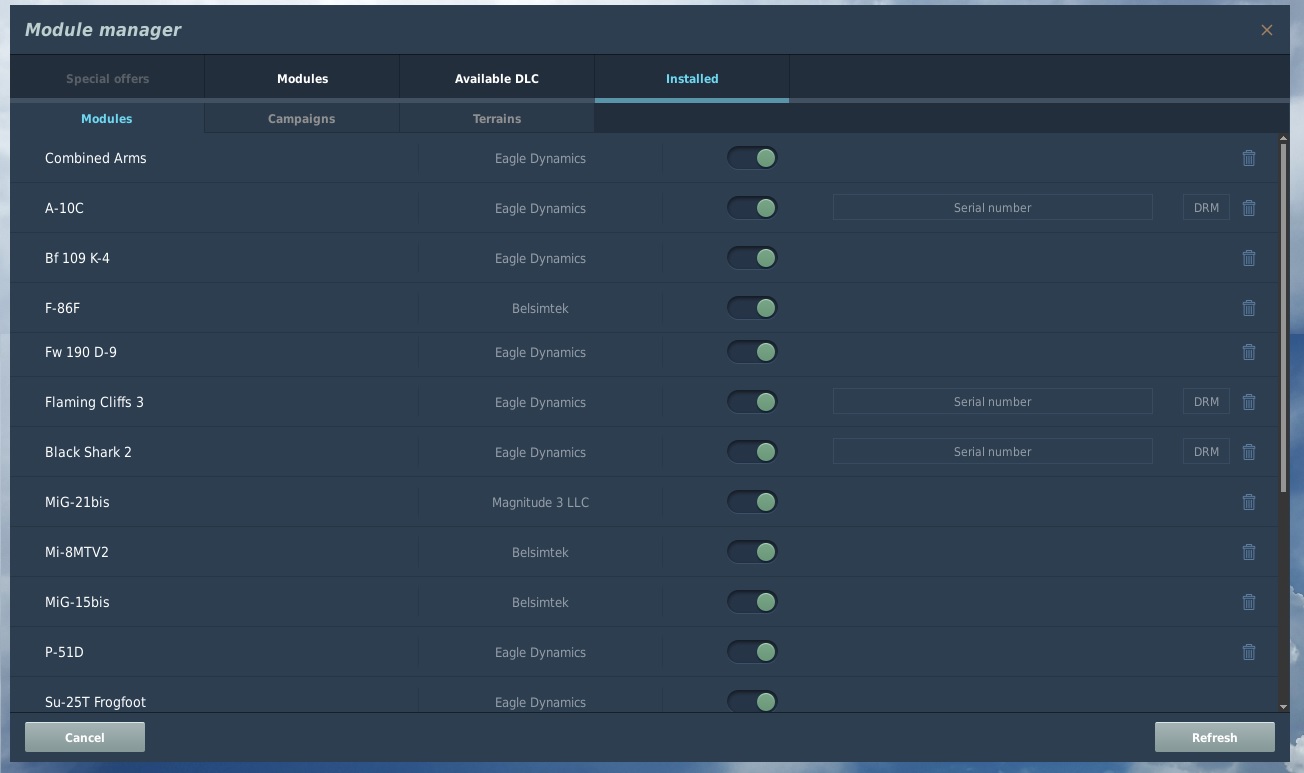The width and height of the screenshot is (1304, 773).
Task: Click Magnitude 3 LLC developer text
Action: pyautogui.click(x=540, y=502)
